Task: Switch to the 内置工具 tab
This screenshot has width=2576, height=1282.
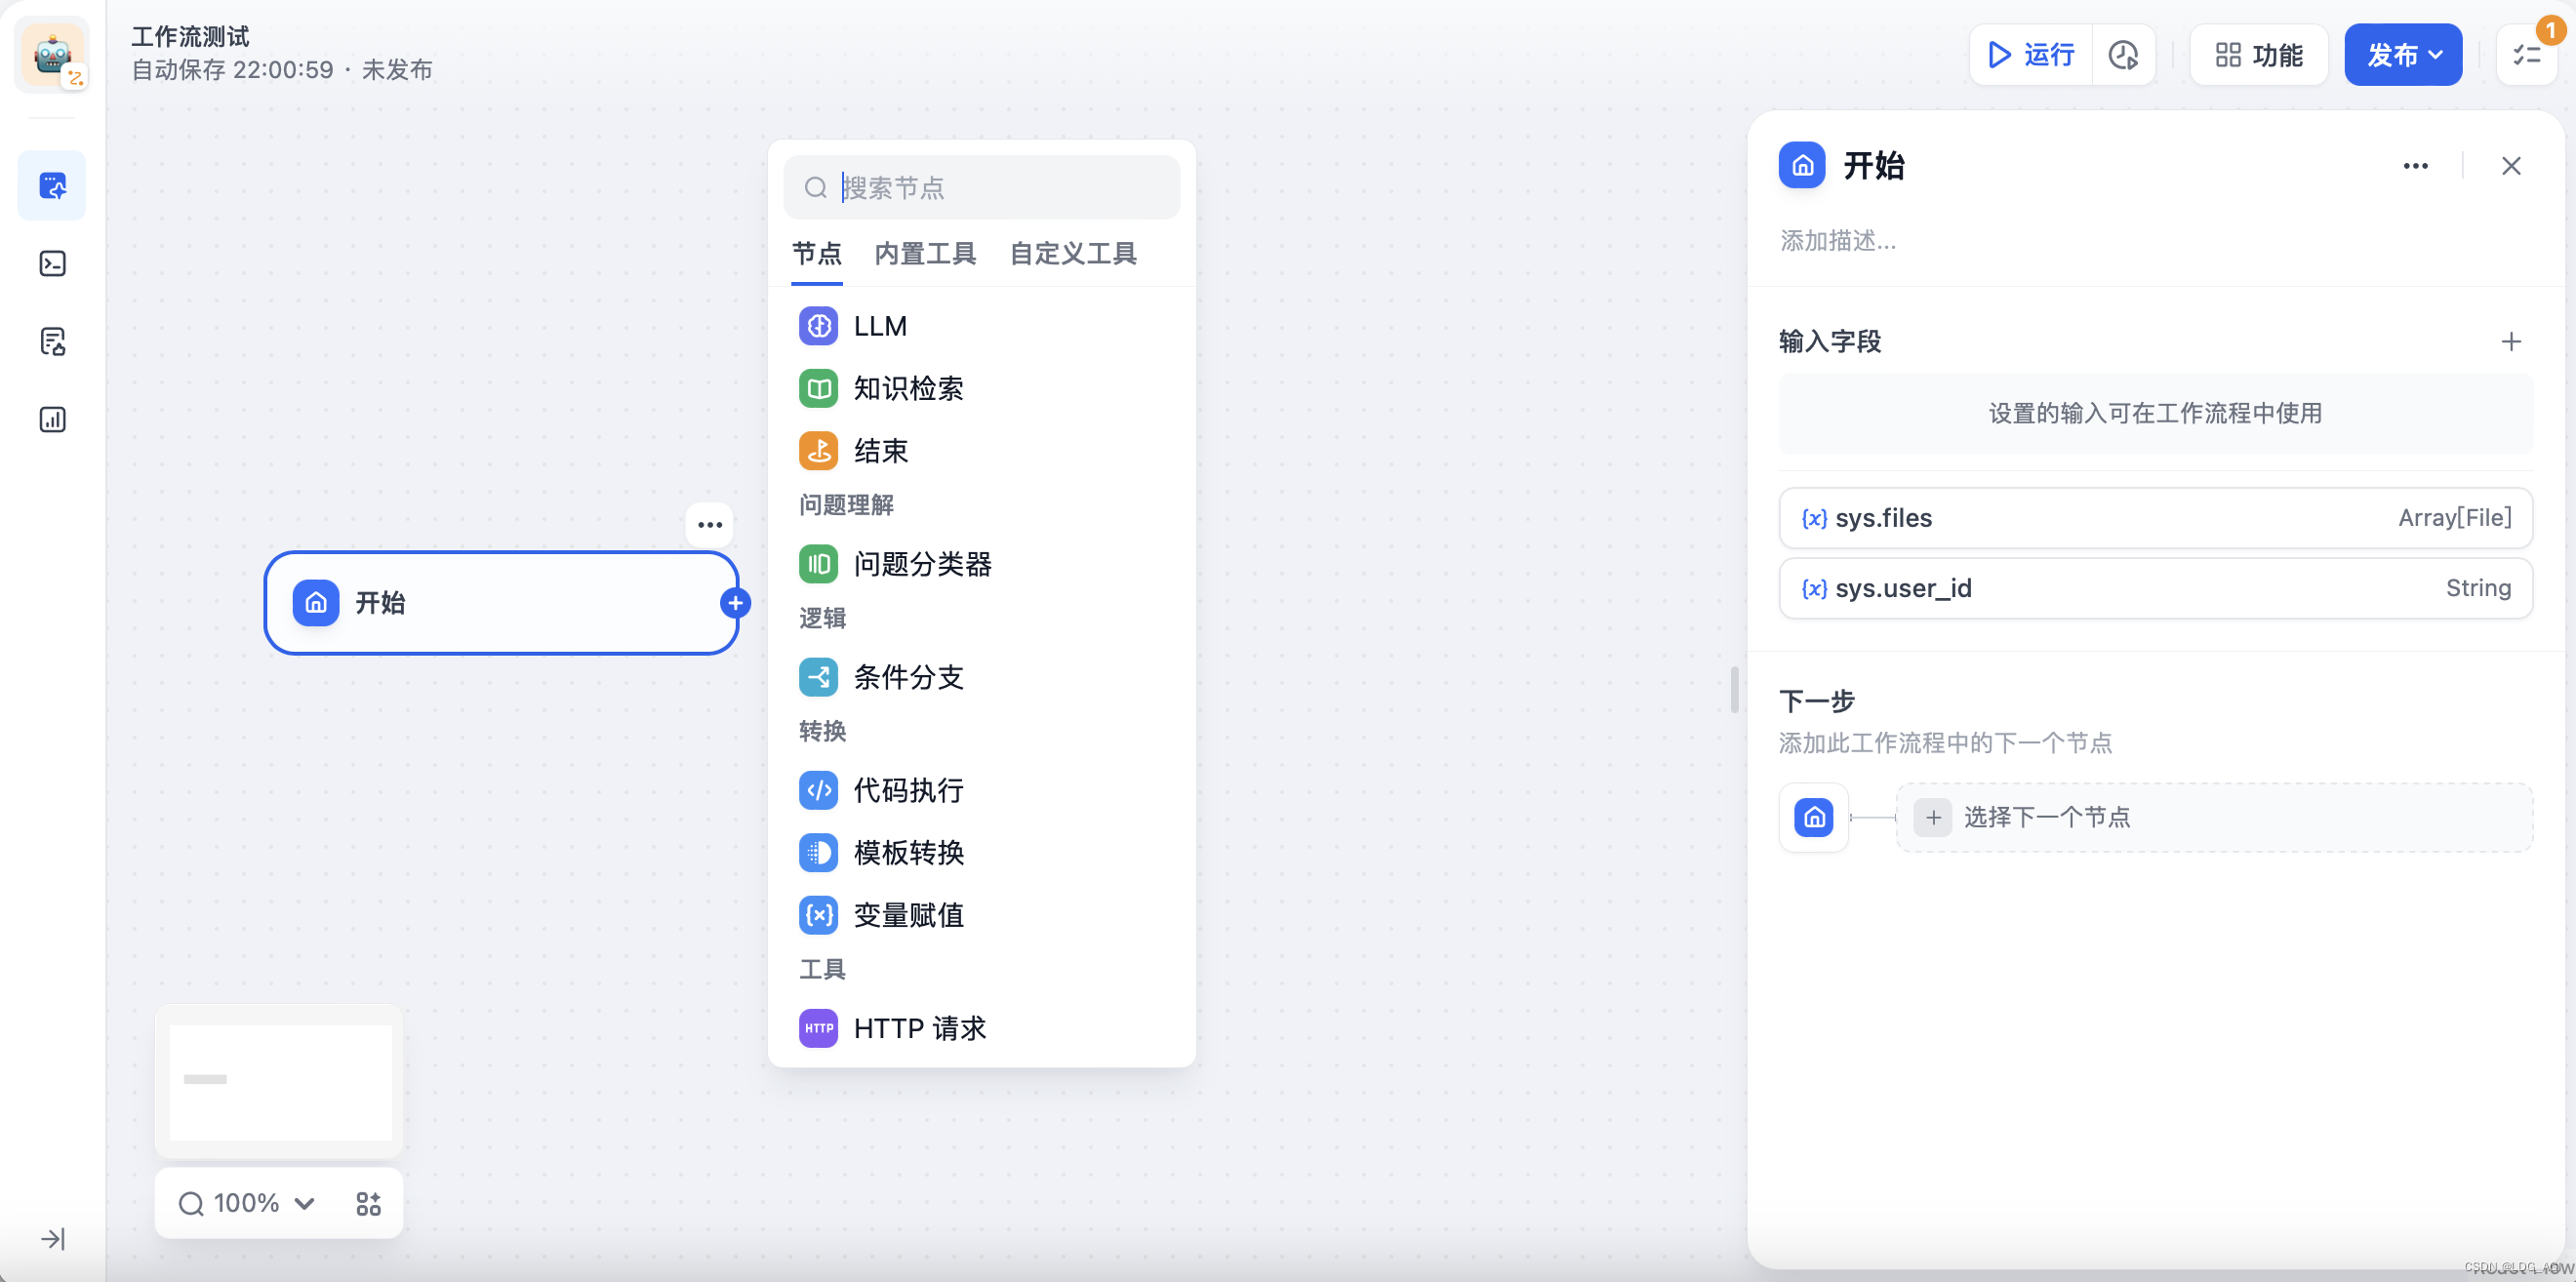Action: click(x=925, y=253)
